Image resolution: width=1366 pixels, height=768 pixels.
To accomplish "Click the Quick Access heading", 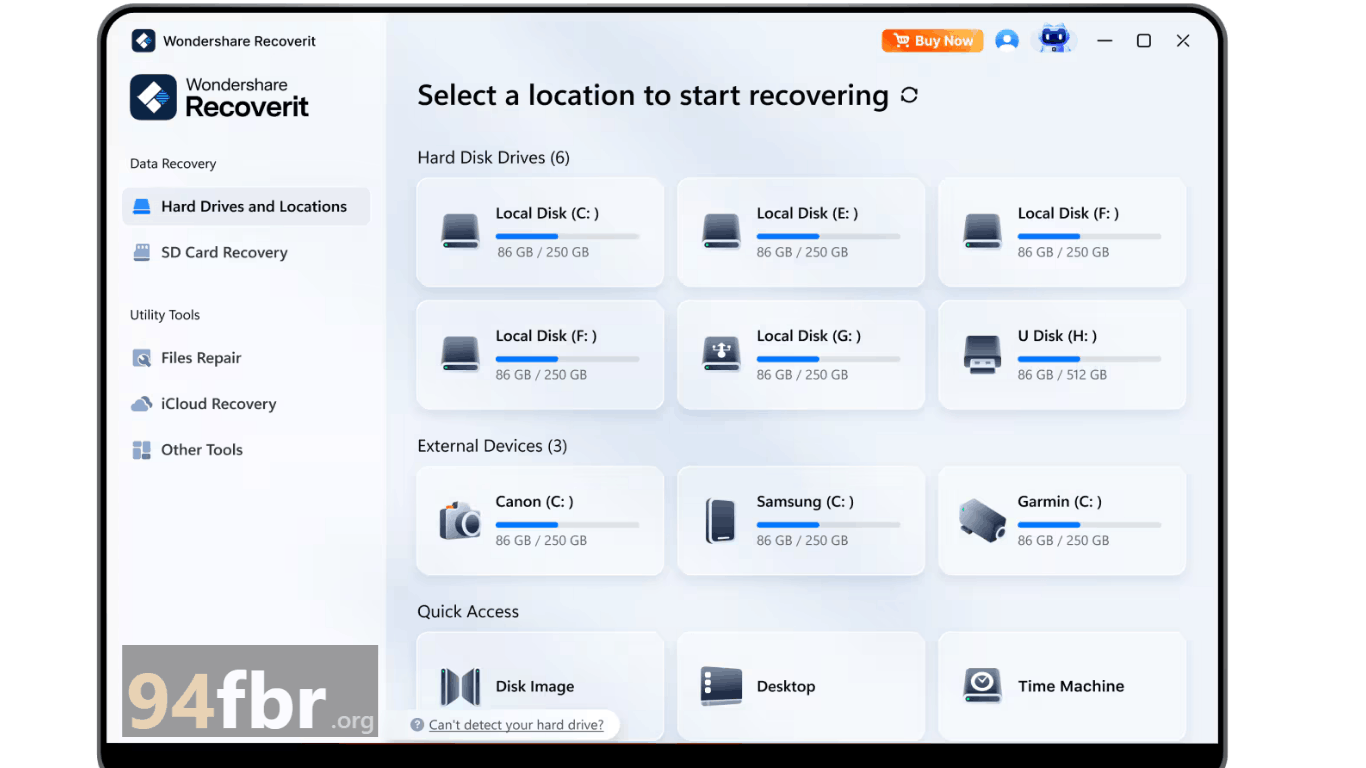I will coord(468,612).
